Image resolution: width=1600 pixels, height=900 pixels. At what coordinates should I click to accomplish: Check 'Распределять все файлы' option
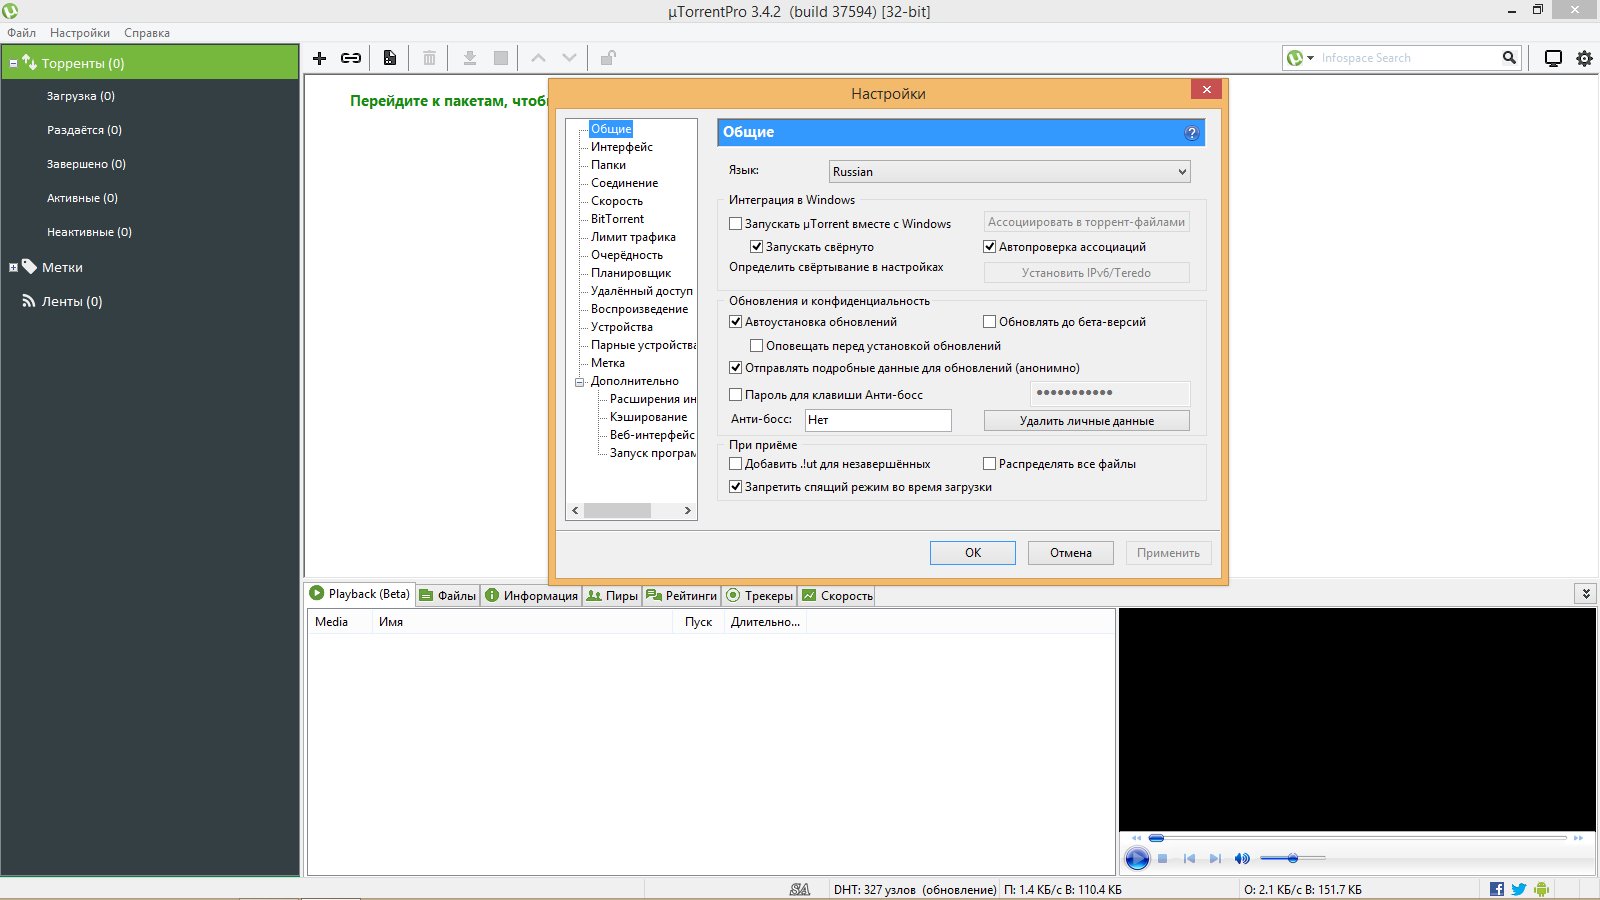989,464
